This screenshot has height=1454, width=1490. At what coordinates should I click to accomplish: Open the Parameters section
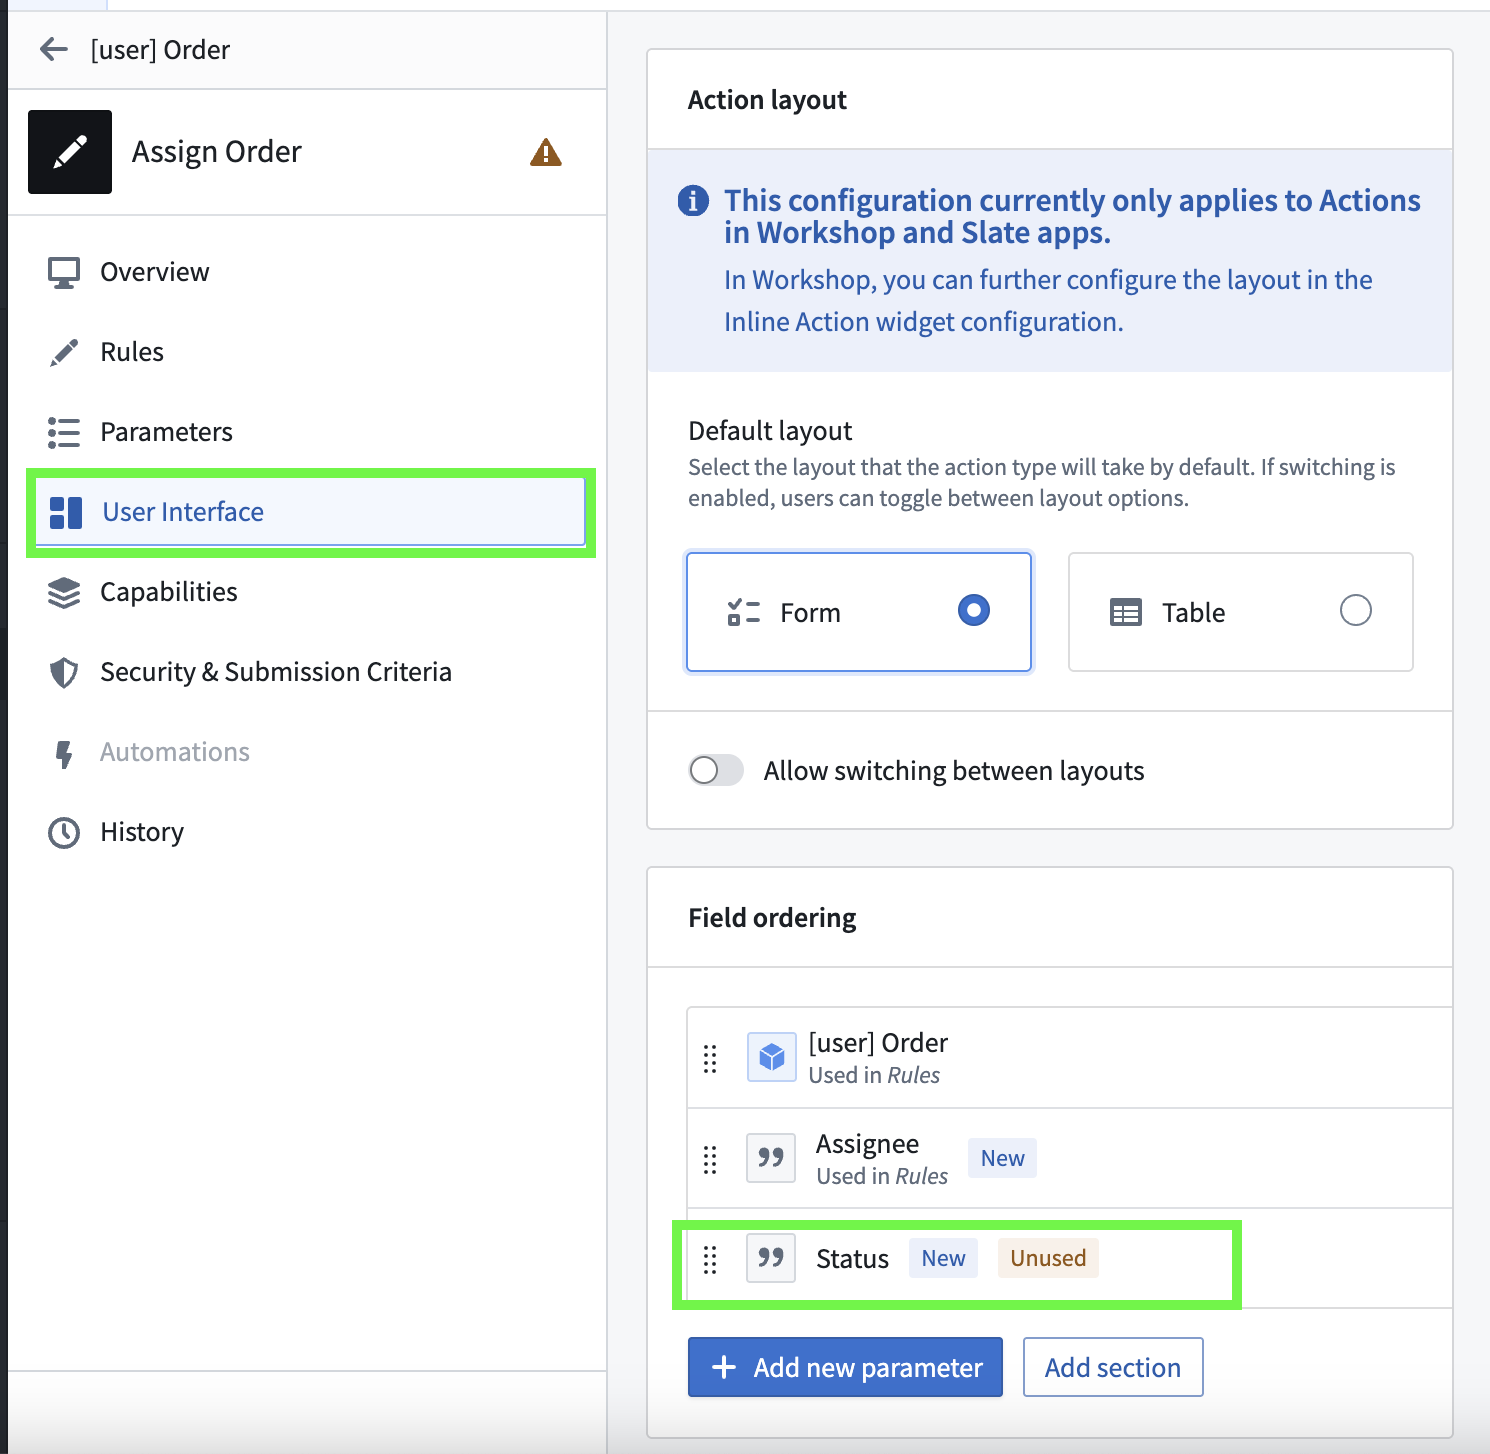(166, 432)
